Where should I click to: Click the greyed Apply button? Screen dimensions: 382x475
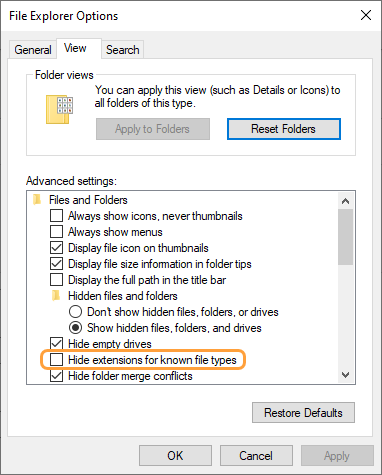(x=337, y=455)
